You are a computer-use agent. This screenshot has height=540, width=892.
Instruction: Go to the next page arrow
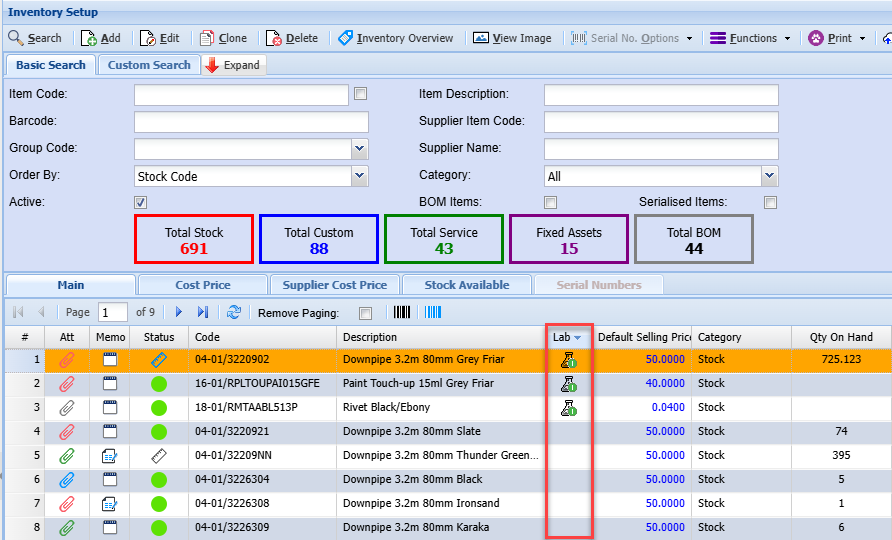coord(179,312)
